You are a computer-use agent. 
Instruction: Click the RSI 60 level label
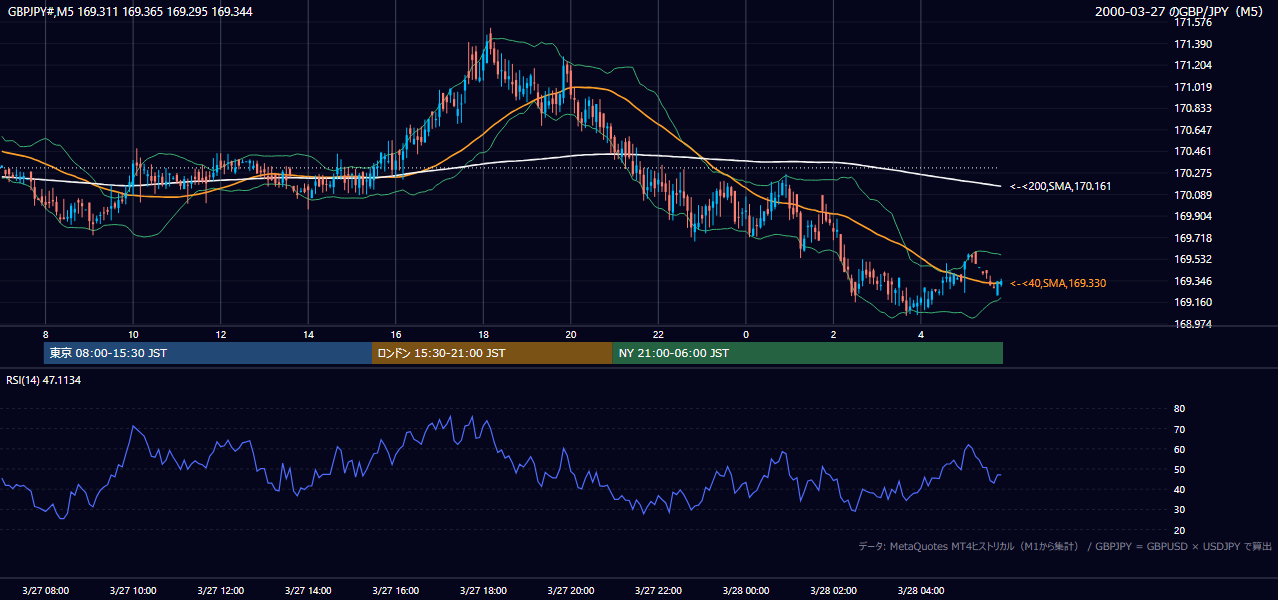(1179, 449)
